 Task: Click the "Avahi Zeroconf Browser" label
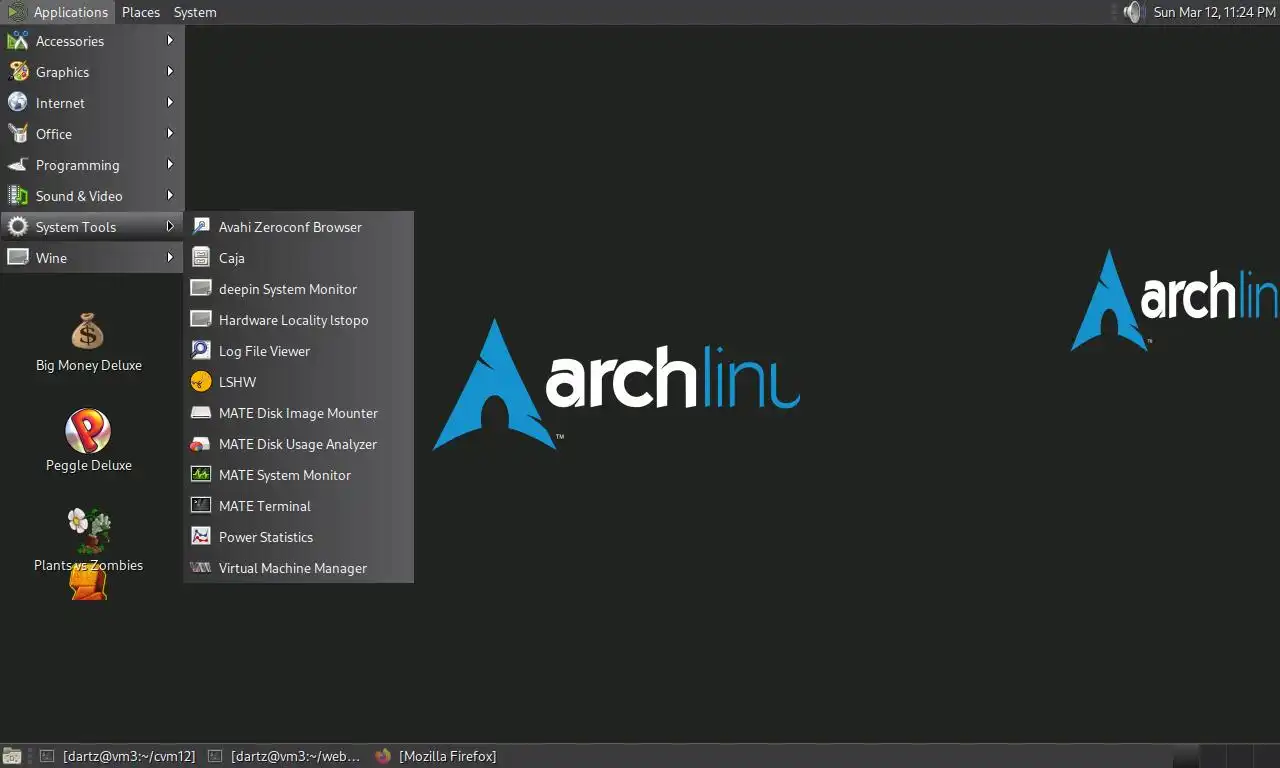[290, 227]
